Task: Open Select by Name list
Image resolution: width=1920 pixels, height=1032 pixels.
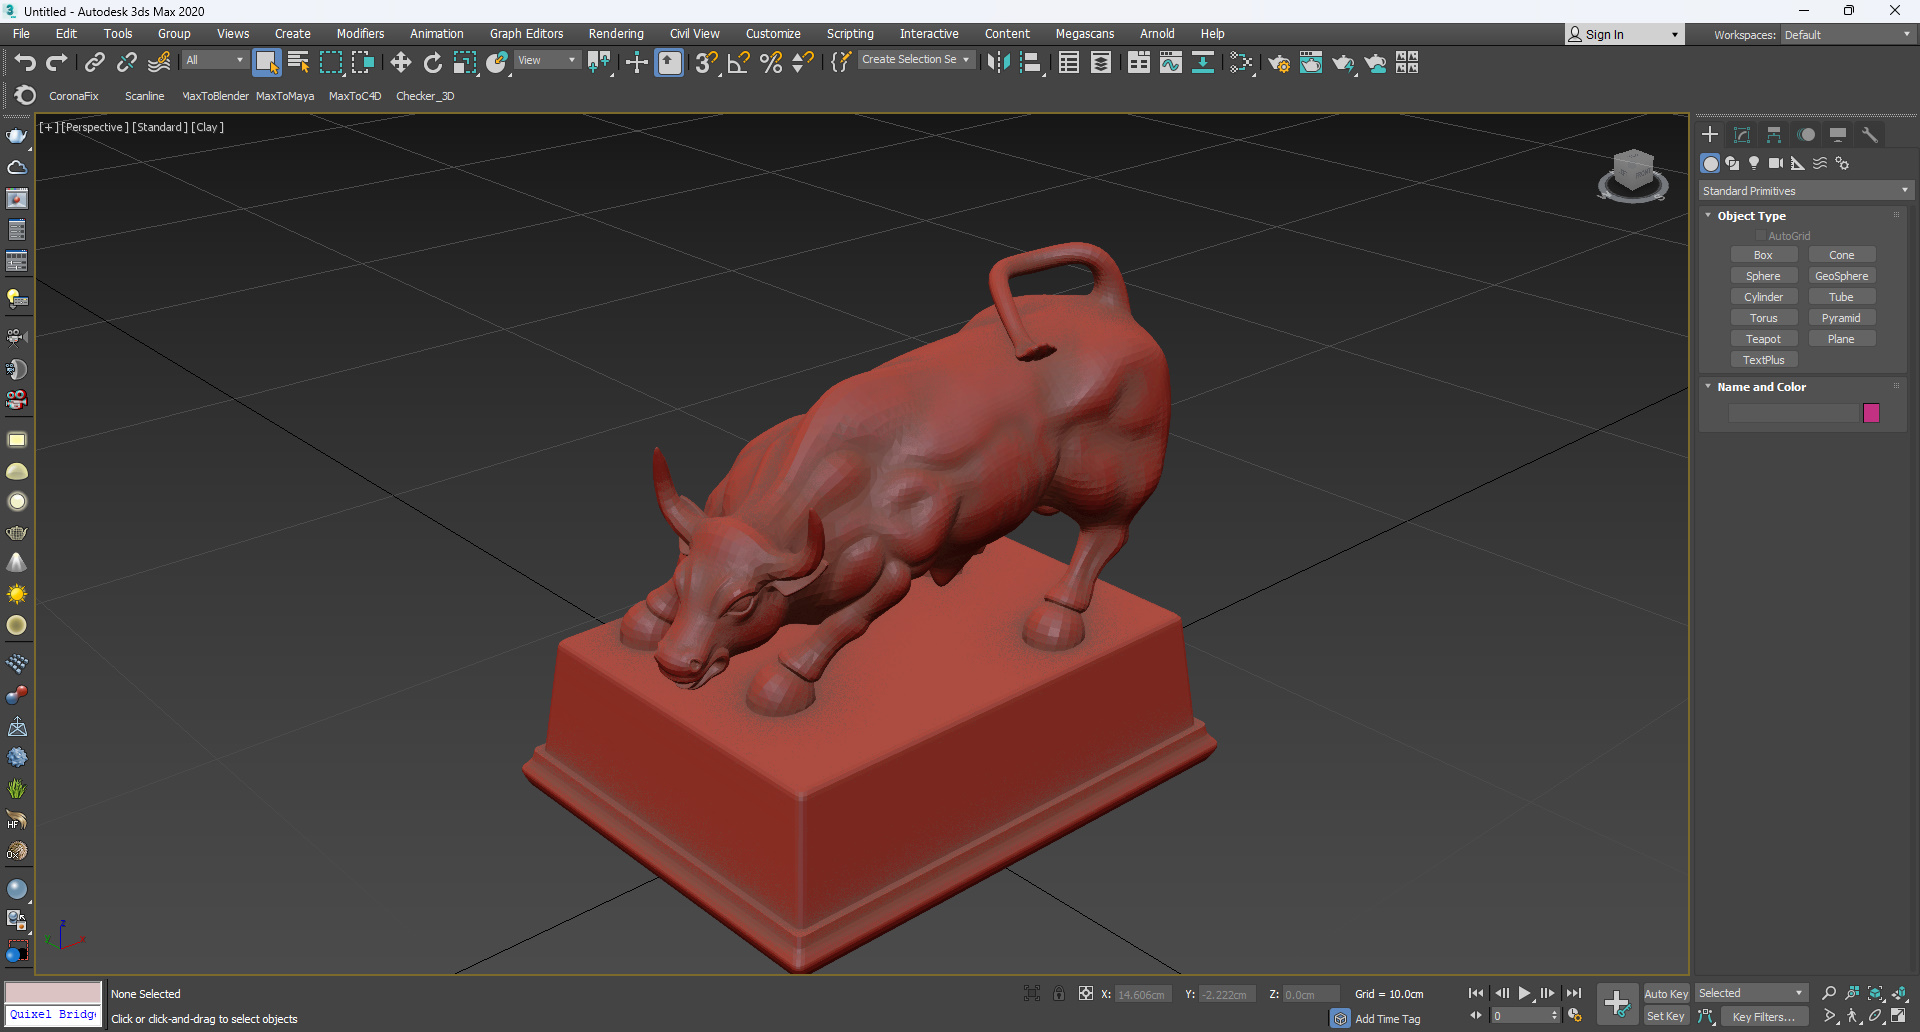Action: [x=298, y=63]
